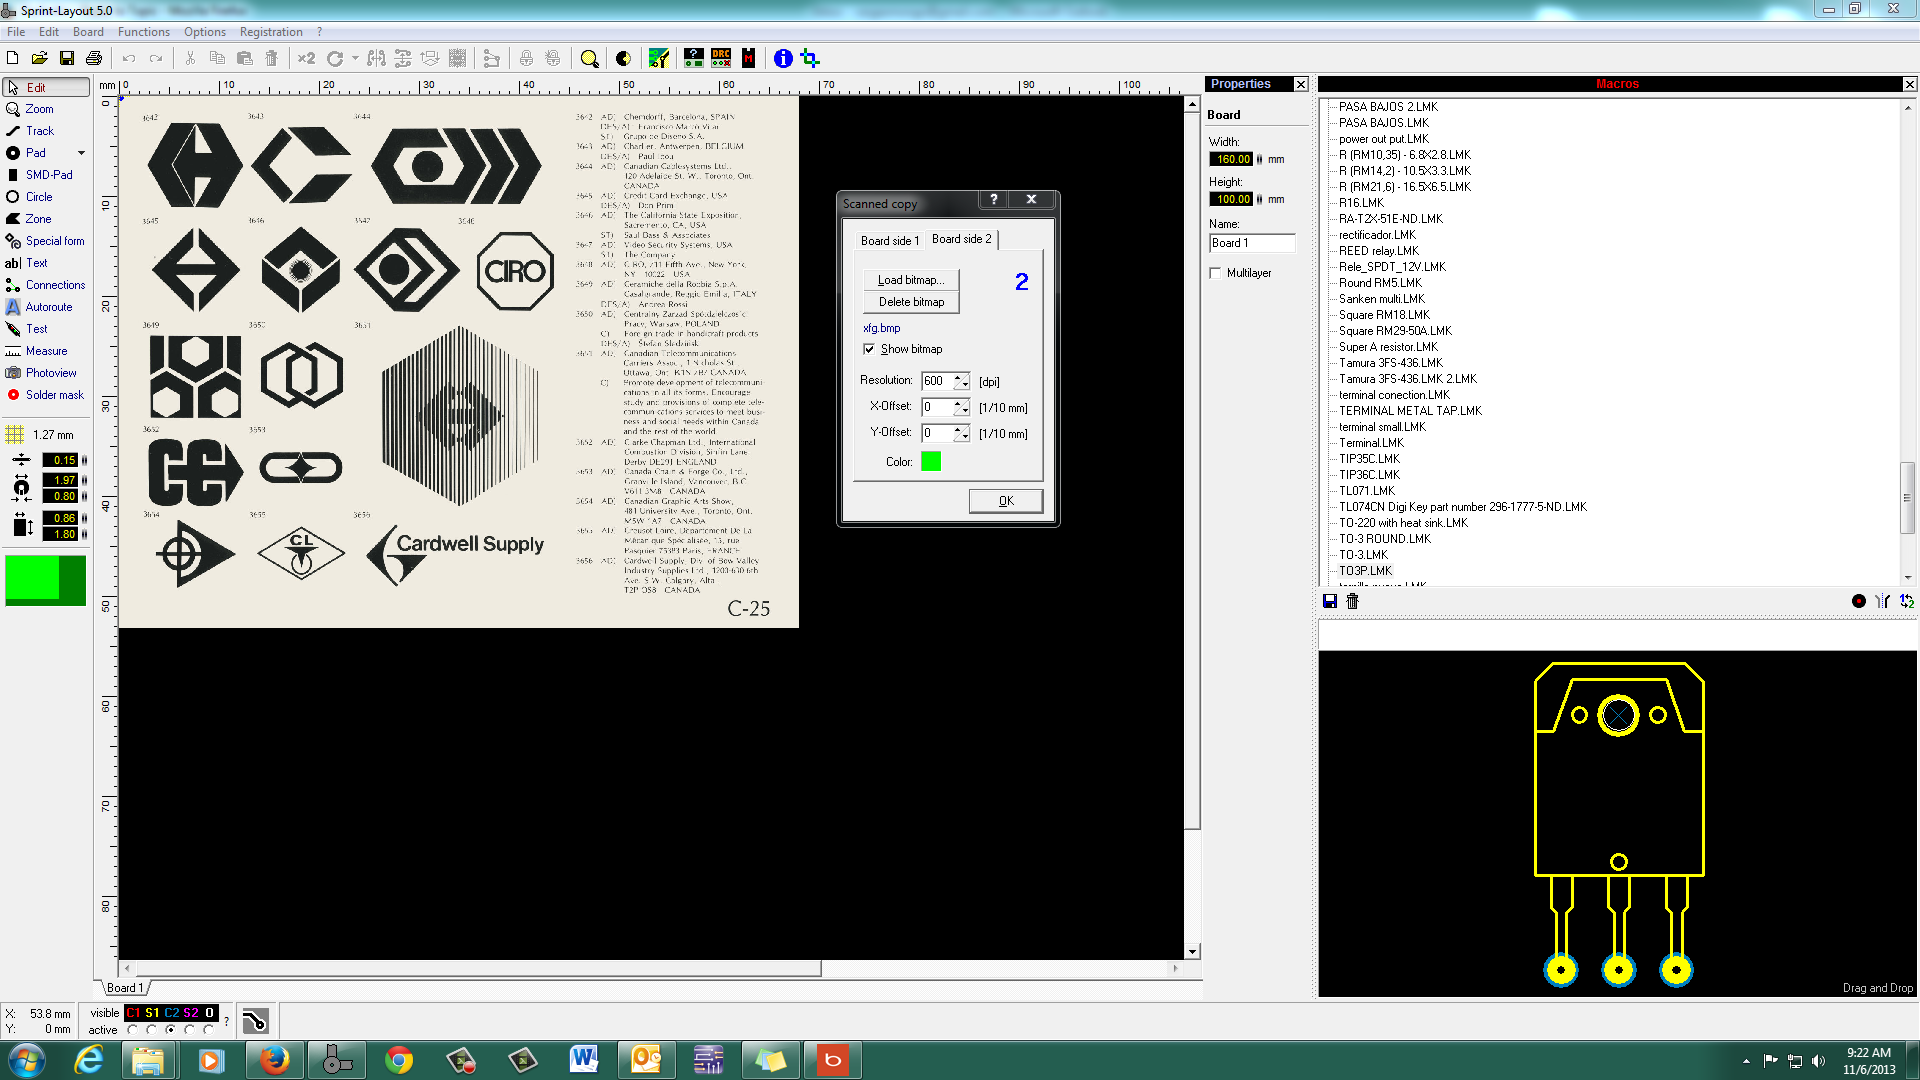Toggle the Show bitmap checkbox
Viewport: 1920px width, 1080px height.
[869, 349]
